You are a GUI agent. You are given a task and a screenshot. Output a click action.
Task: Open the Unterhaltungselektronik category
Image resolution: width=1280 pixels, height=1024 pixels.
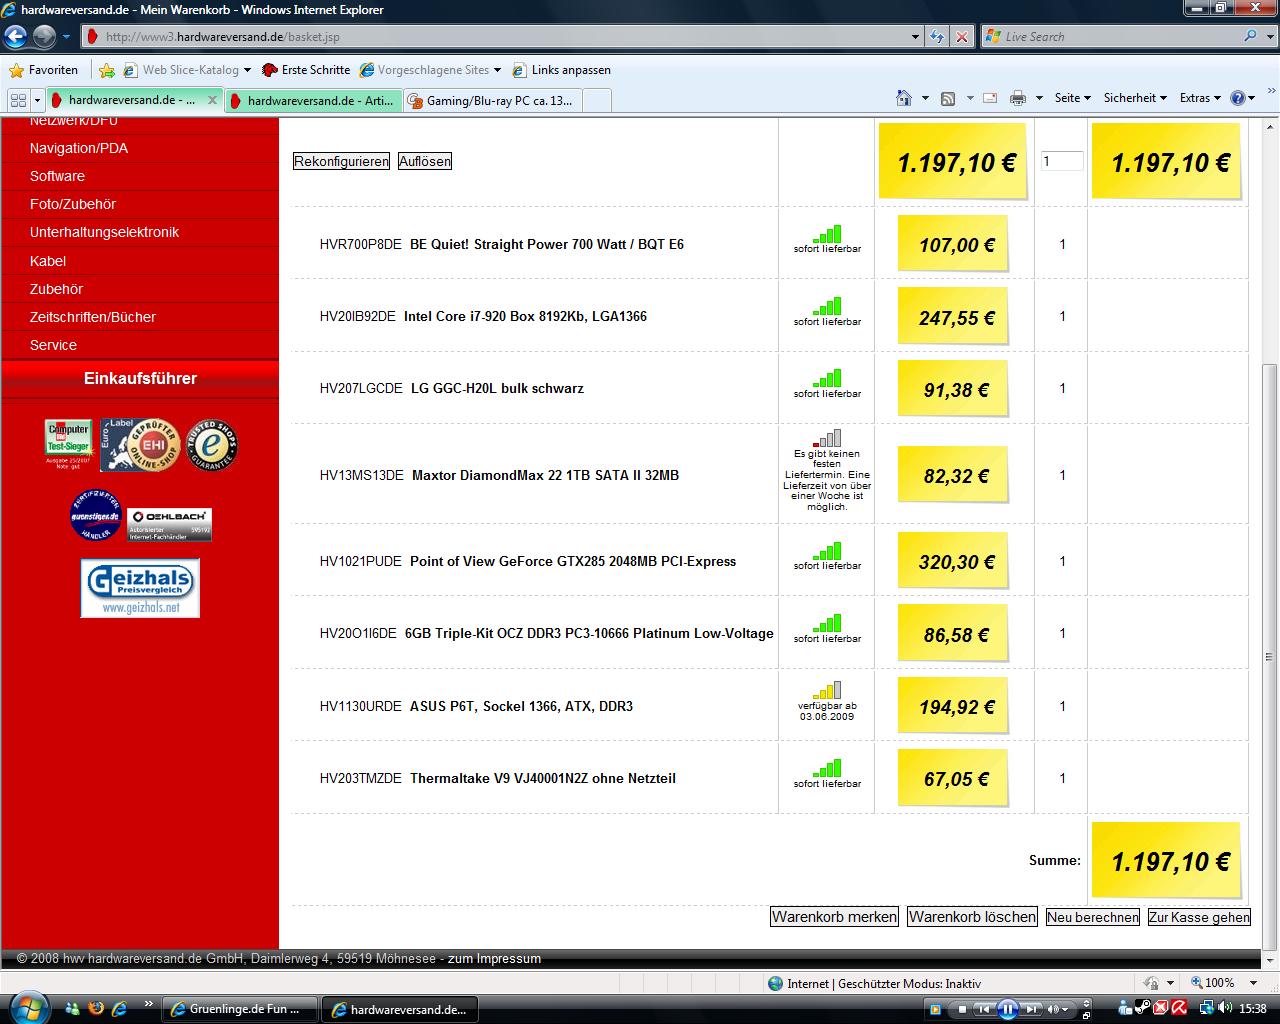104,232
